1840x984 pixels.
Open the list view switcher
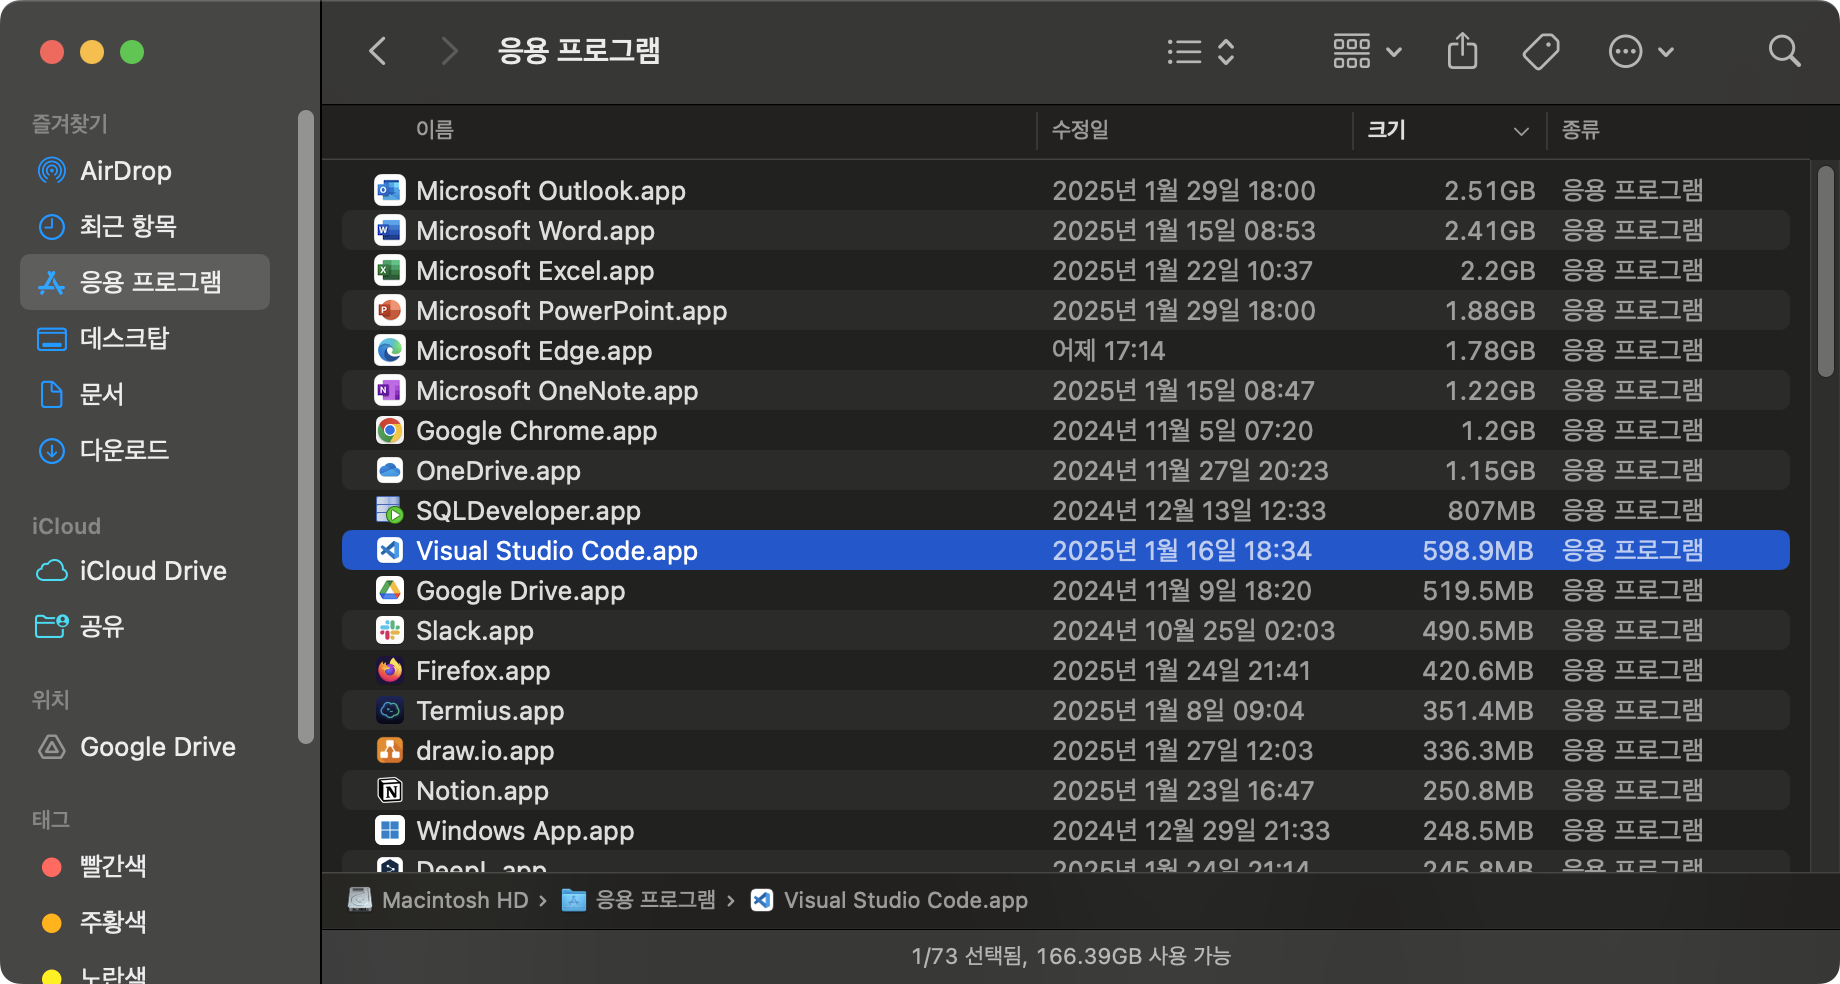tap(1201, 51)
